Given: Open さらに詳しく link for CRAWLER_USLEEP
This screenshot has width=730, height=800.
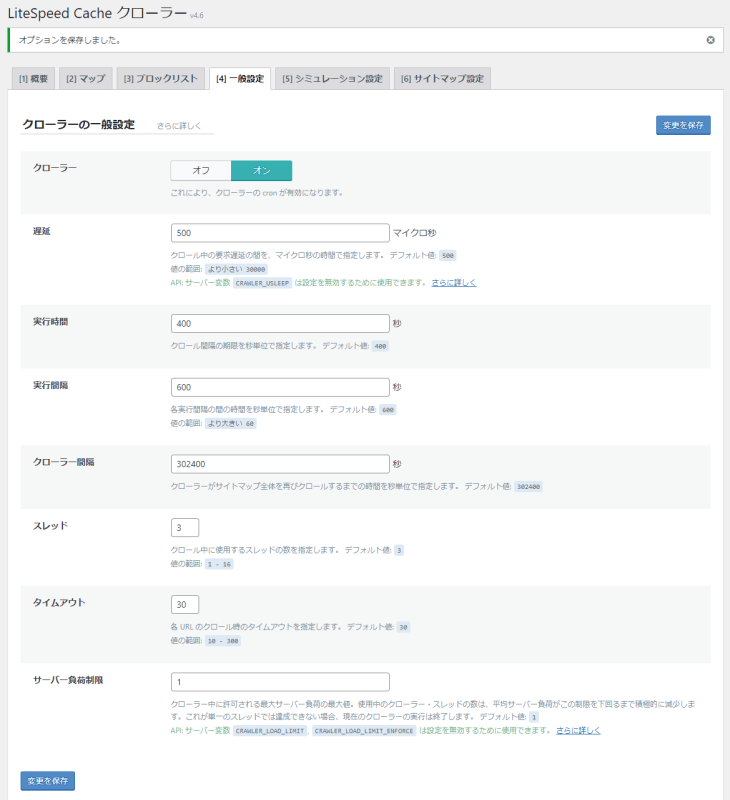Looking at the screenshot, I should pyautogui.click(x=454, y=283).
